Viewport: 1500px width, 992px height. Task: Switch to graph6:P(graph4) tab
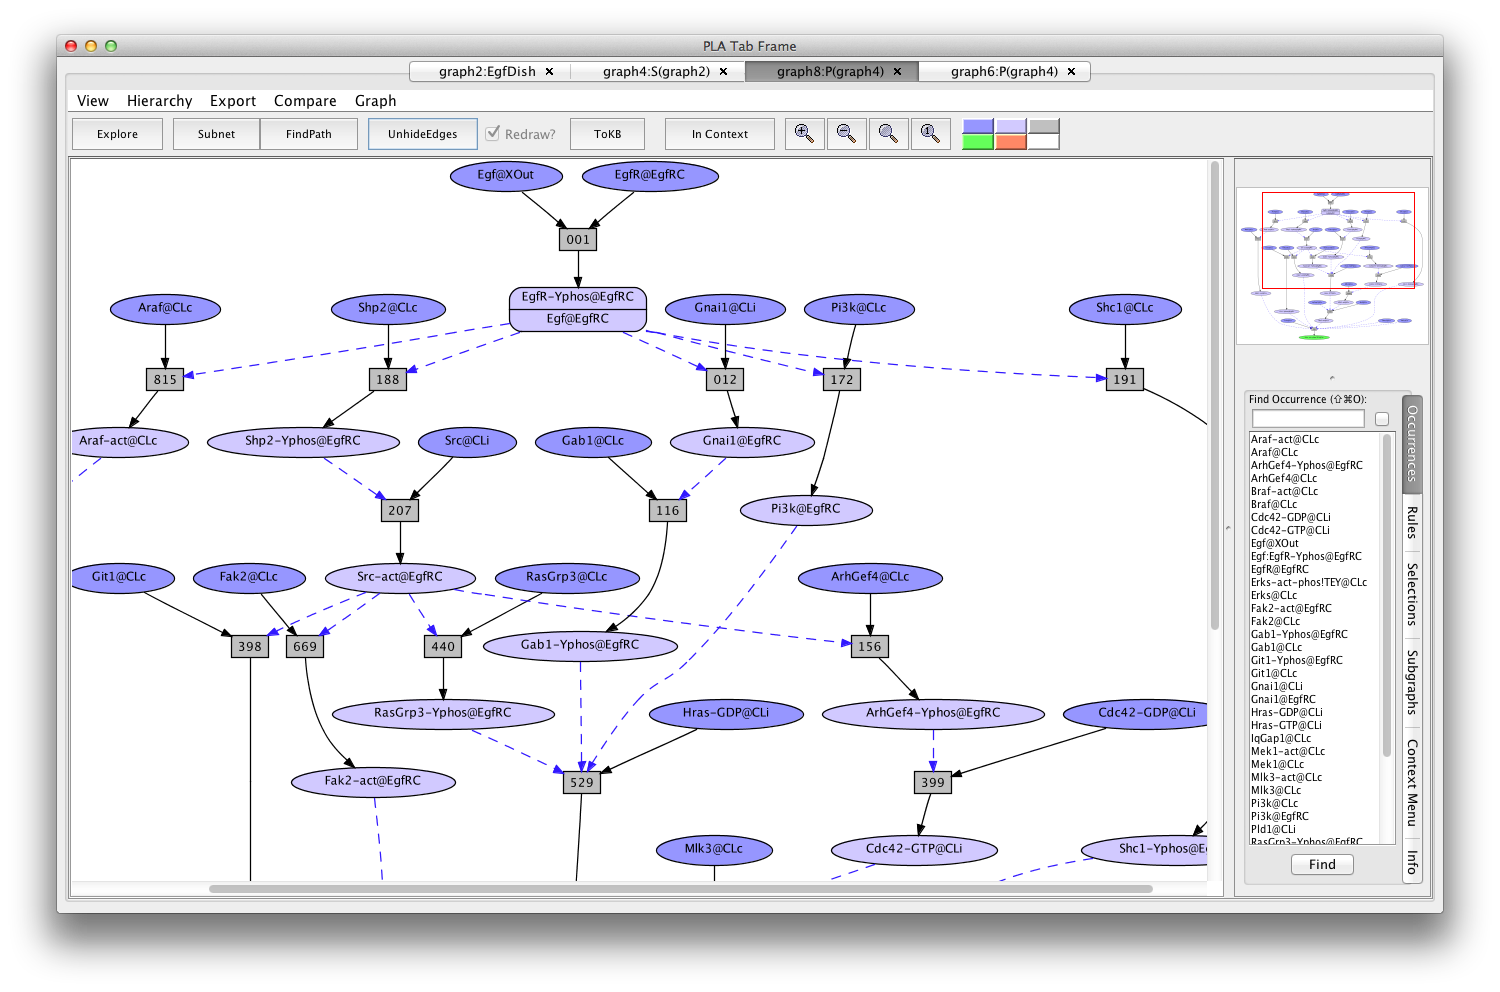1004,72
